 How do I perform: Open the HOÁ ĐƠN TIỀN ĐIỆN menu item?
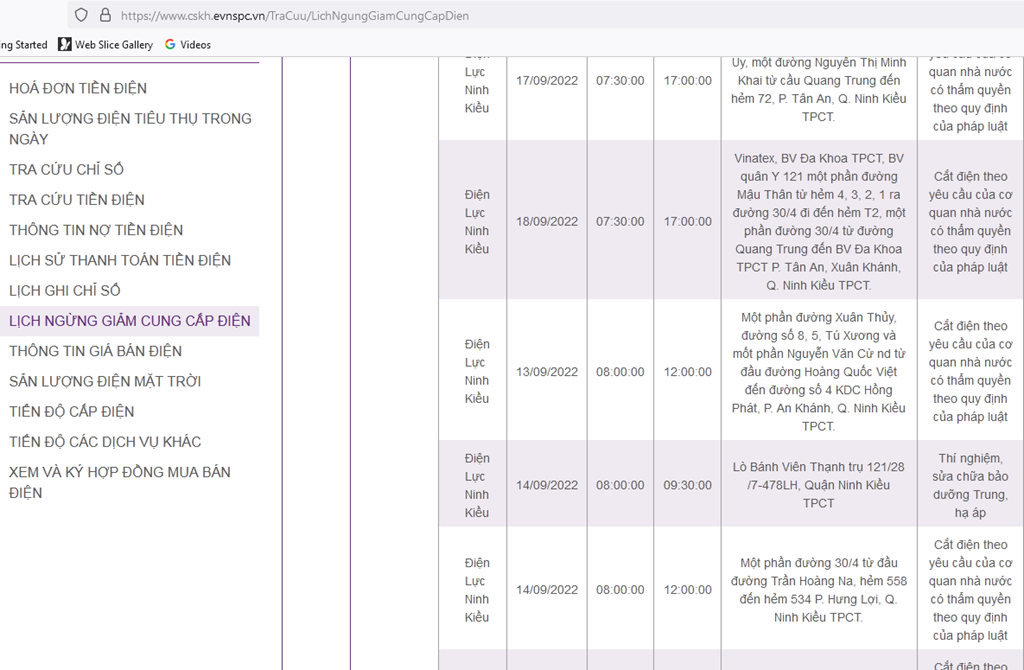pos(78,88)
